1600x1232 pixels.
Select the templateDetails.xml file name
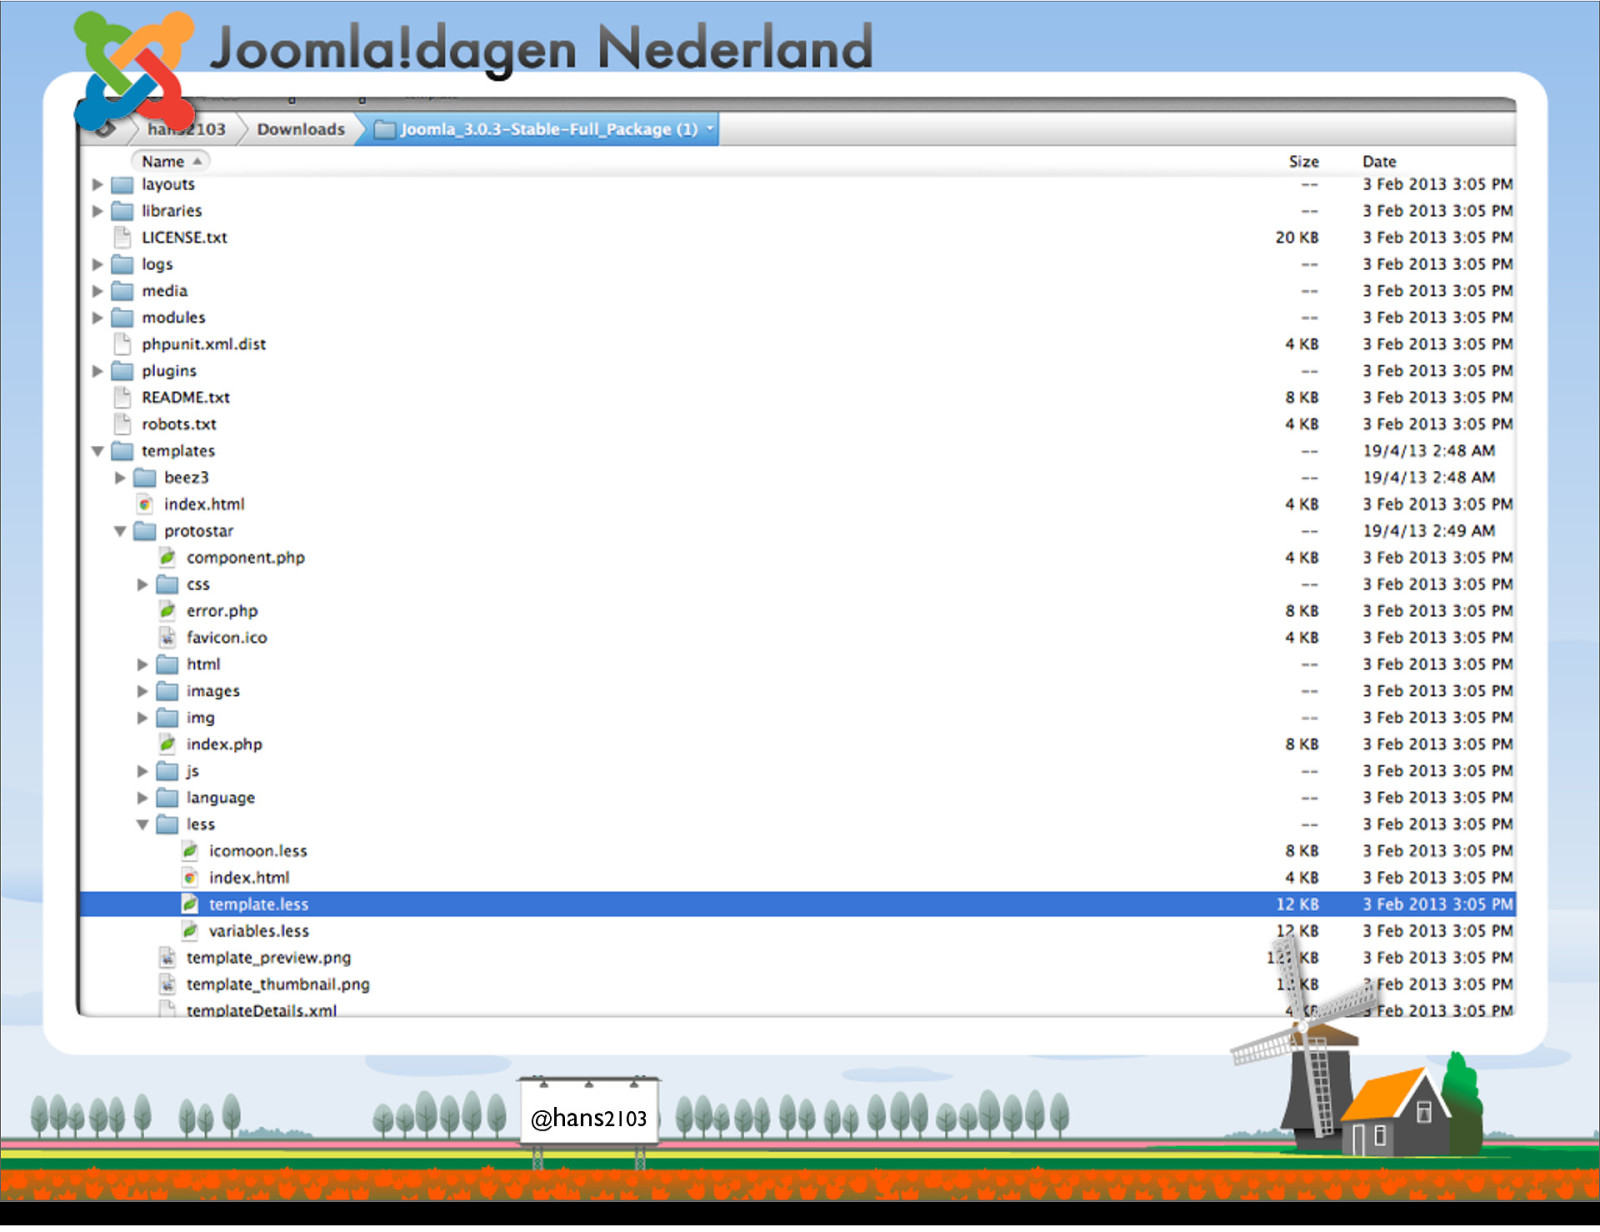(261, 1011)
